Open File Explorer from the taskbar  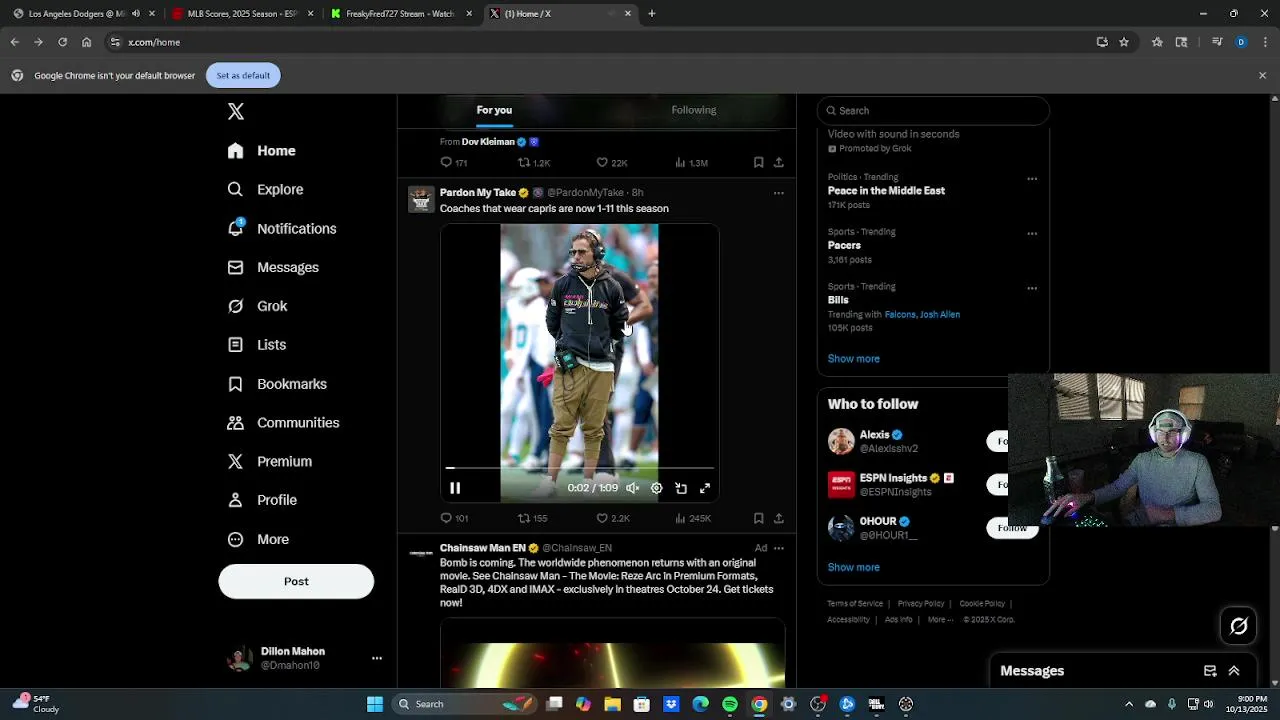coord(613,704)
